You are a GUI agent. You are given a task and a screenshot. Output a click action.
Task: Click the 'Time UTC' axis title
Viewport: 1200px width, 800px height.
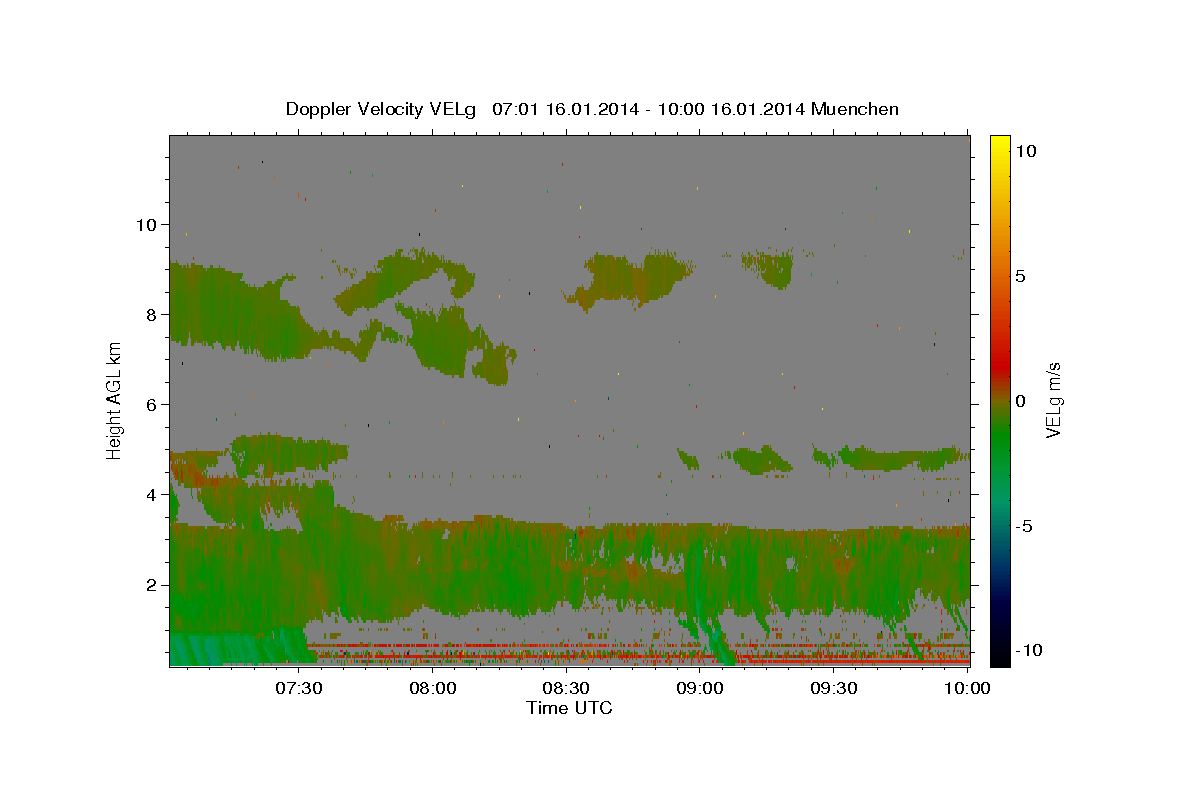tap(569, 708)
